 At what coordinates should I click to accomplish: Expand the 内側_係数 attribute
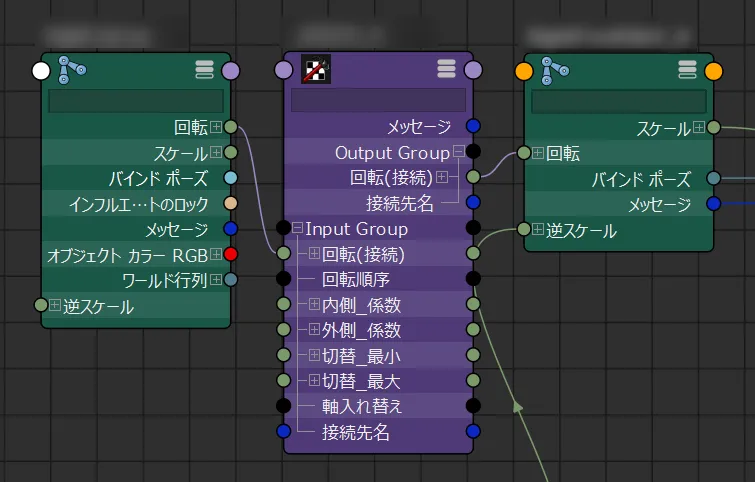pyautogui.click(x=314, y=304)
